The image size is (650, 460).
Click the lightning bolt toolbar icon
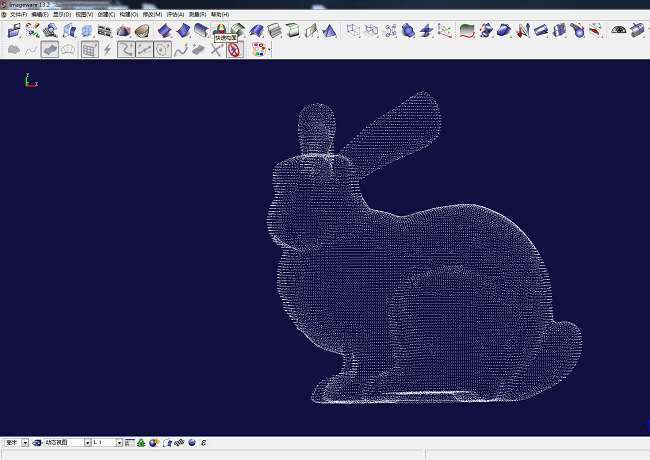coord(107,49)
